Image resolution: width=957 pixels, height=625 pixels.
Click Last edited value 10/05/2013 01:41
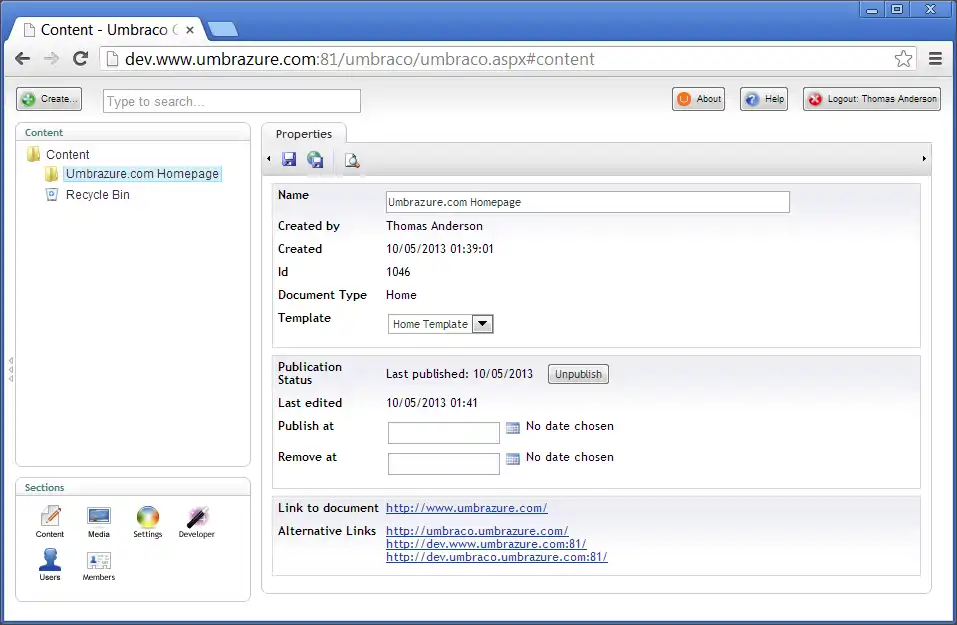click(432, 403)
